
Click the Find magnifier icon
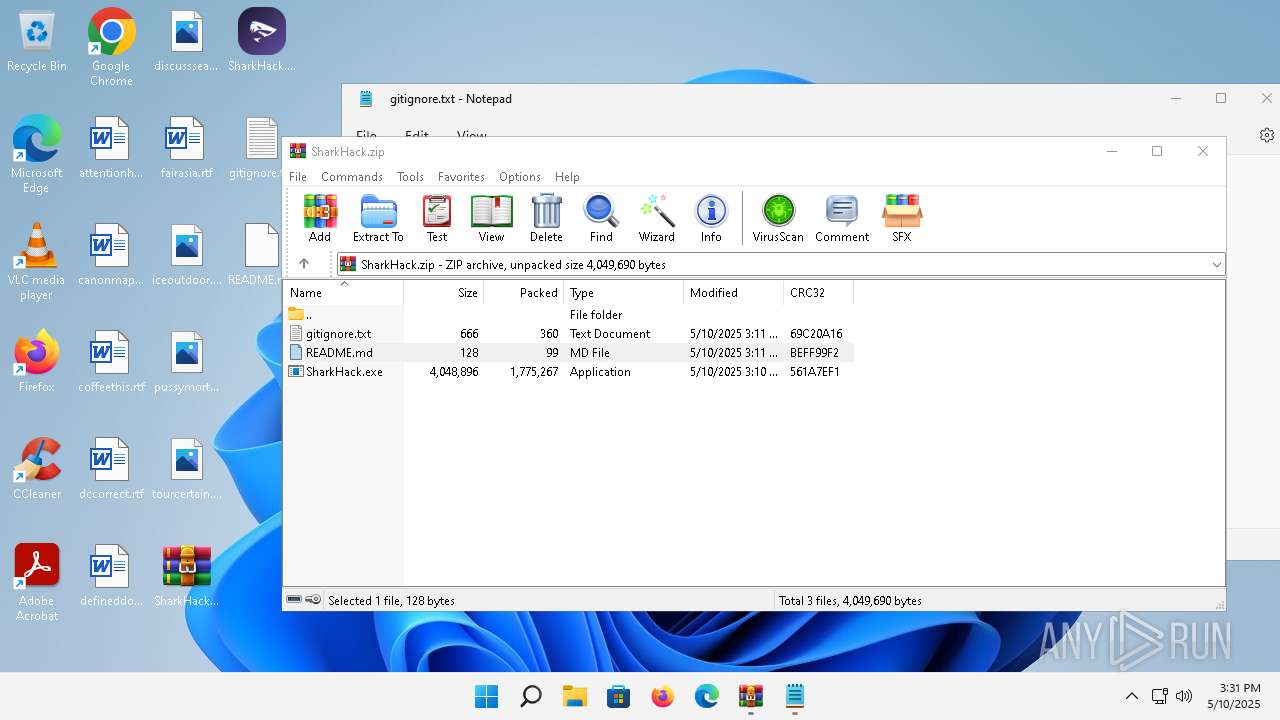click(x=601, y=218)
